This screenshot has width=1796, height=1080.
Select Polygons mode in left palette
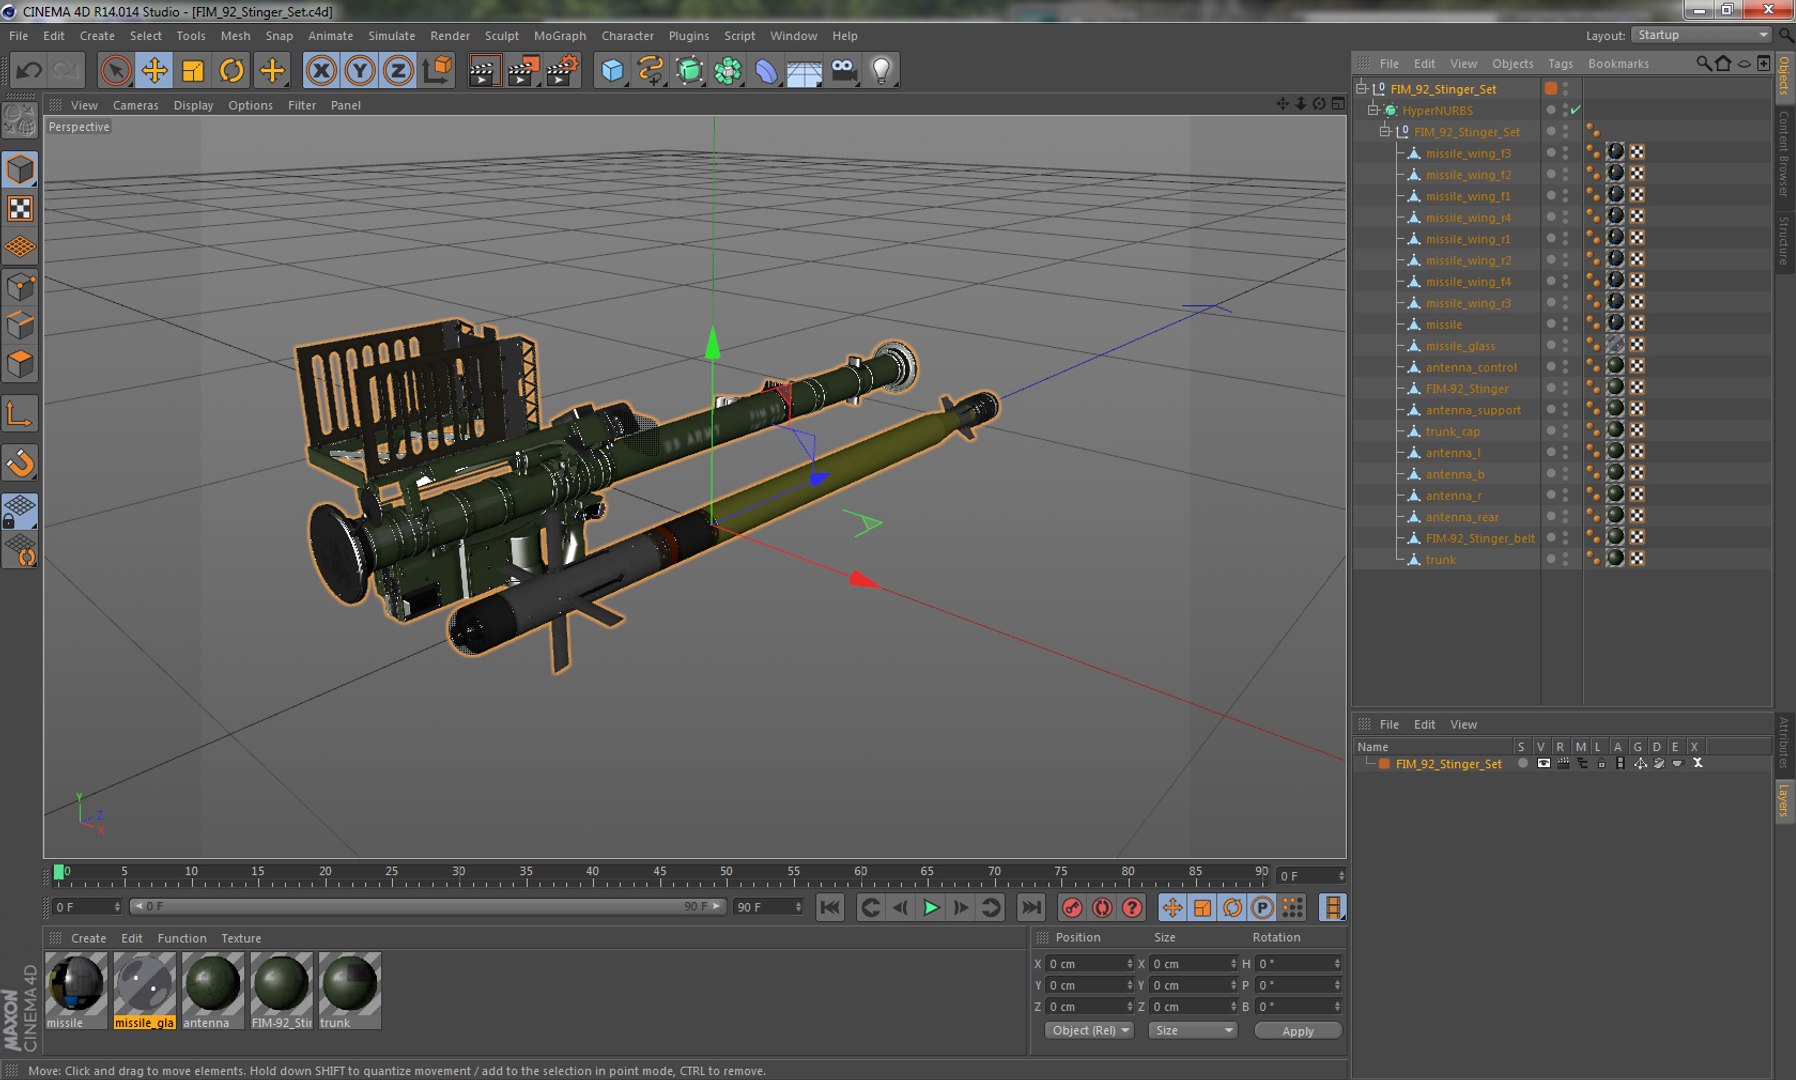pyautogui.click(x=20, y=364)
